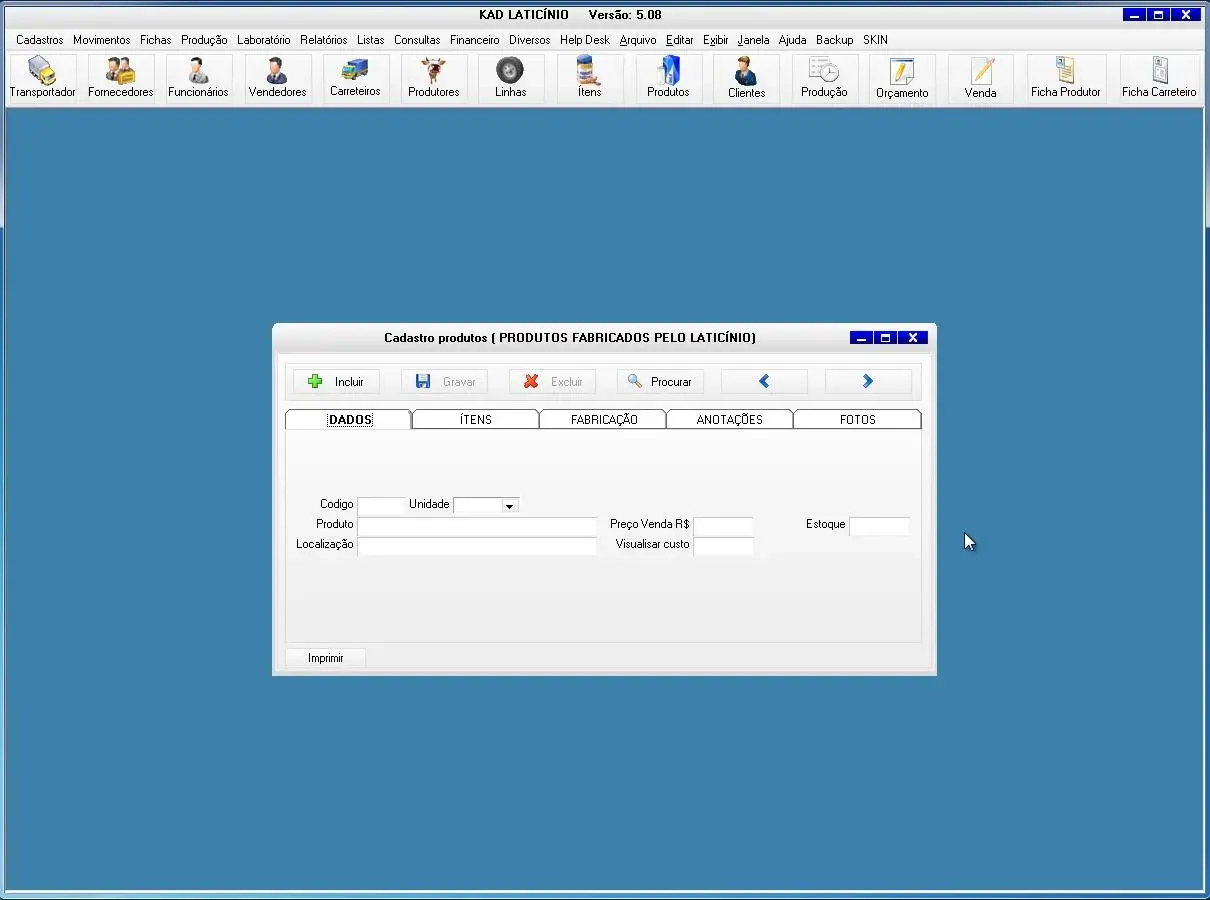Image resolution: width=1210 pixels, height=900 pixels.
Task: Click the Gravar save button
Action: [x=444, y=382]
